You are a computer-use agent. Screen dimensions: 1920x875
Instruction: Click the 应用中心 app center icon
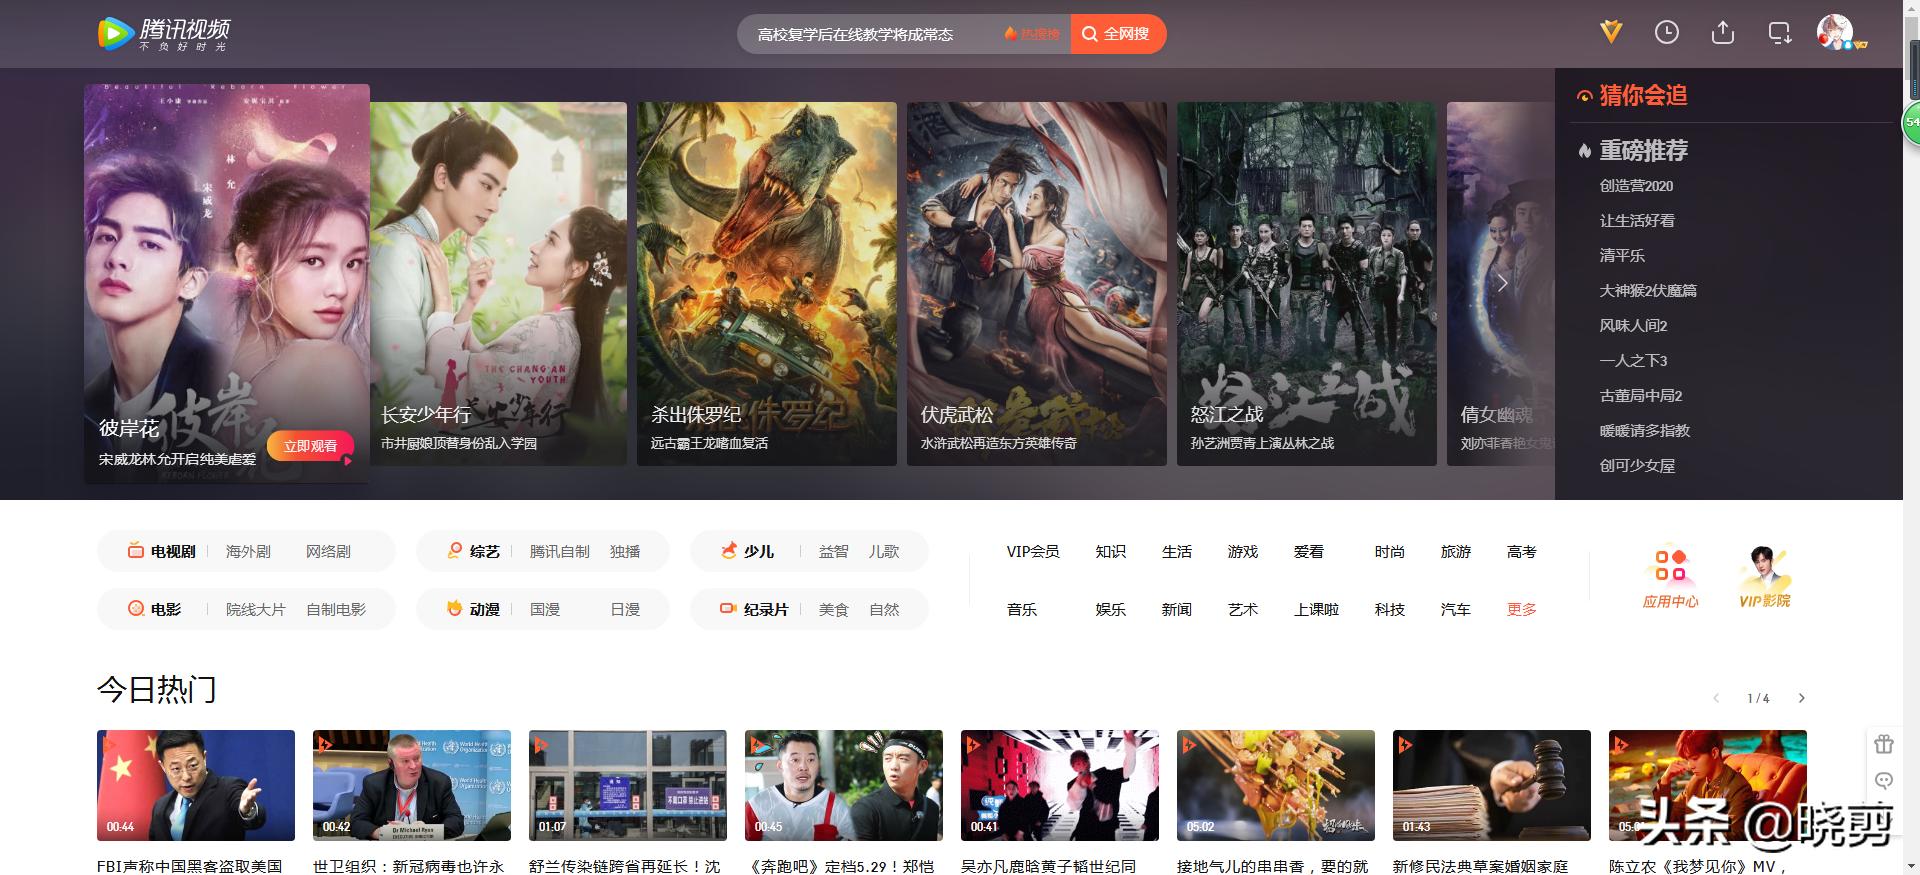(1670, 577)
